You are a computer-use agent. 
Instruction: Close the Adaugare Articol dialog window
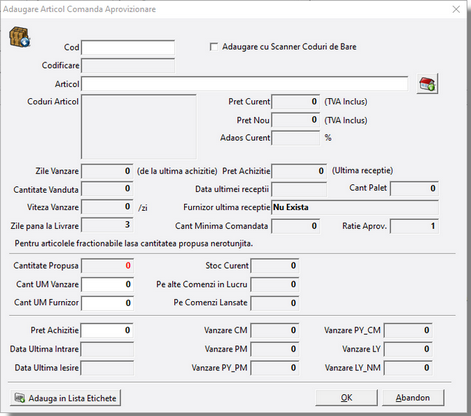pyautogui.click(x=456, y=9)
